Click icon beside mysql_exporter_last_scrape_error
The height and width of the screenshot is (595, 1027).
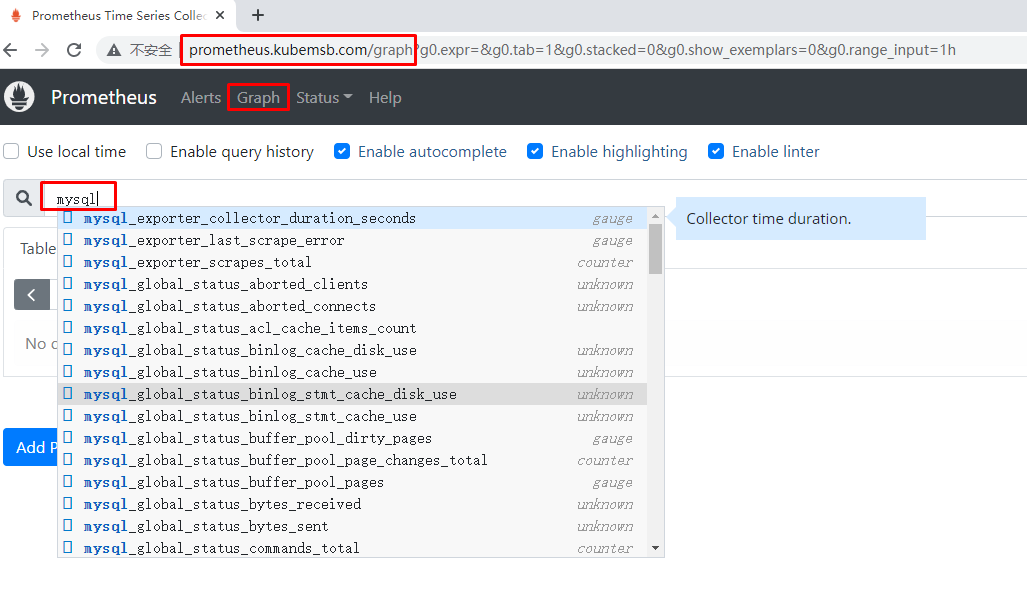click(68, 240)
